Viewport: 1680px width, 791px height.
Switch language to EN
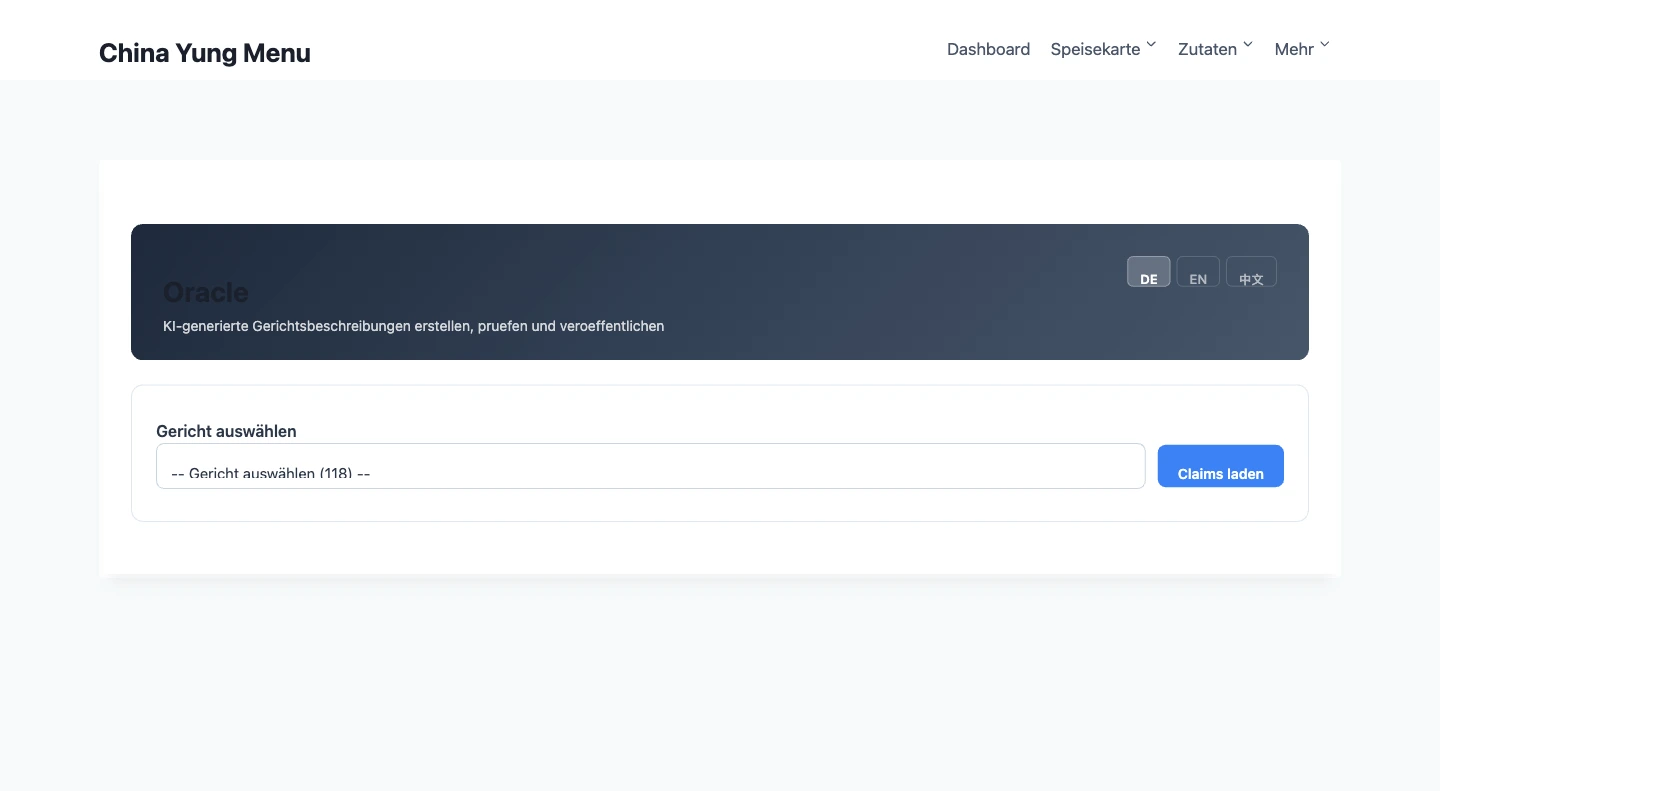tap(1198, 272)
